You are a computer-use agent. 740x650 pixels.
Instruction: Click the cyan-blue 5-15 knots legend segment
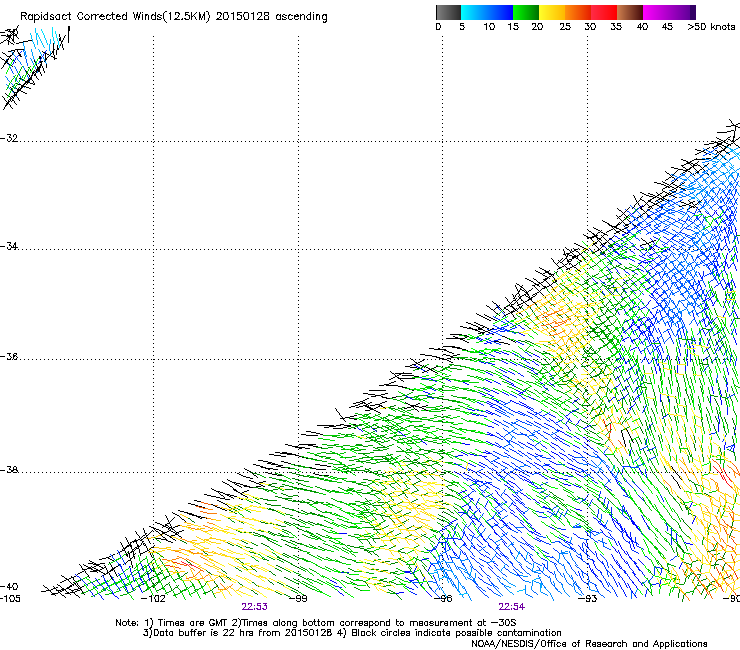tap(487, 12)
